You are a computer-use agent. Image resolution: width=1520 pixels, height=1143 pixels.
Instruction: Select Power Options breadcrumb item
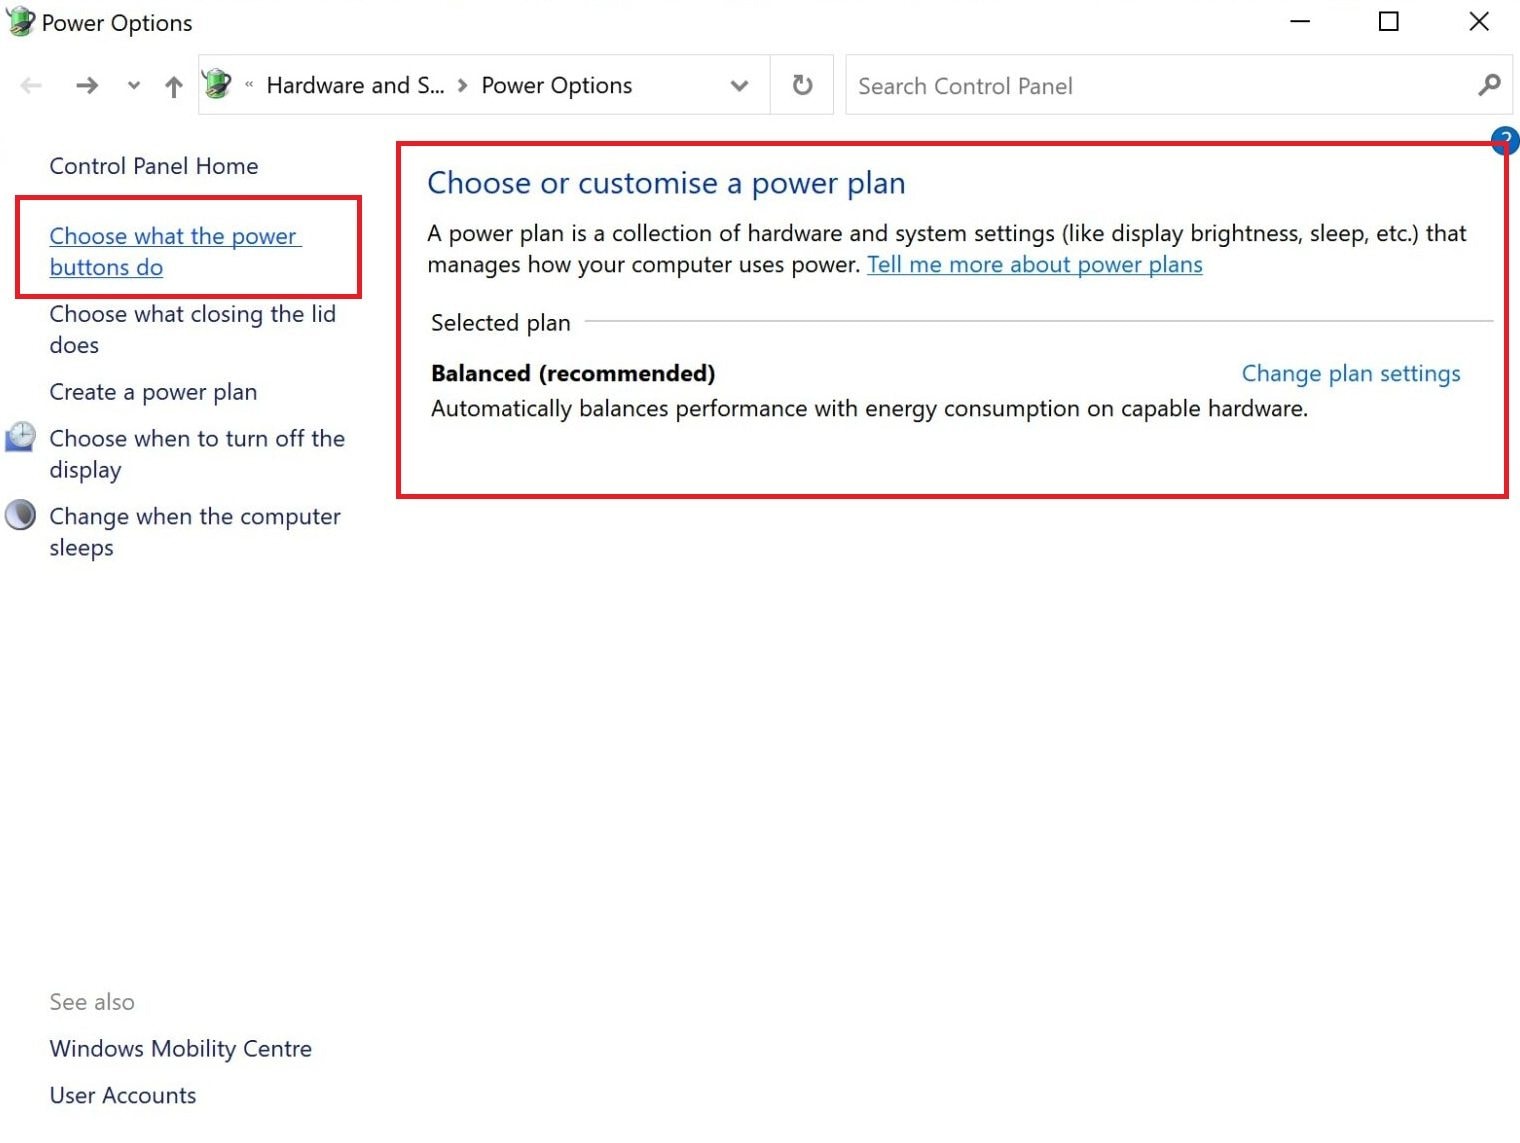[x=556, y=86]
